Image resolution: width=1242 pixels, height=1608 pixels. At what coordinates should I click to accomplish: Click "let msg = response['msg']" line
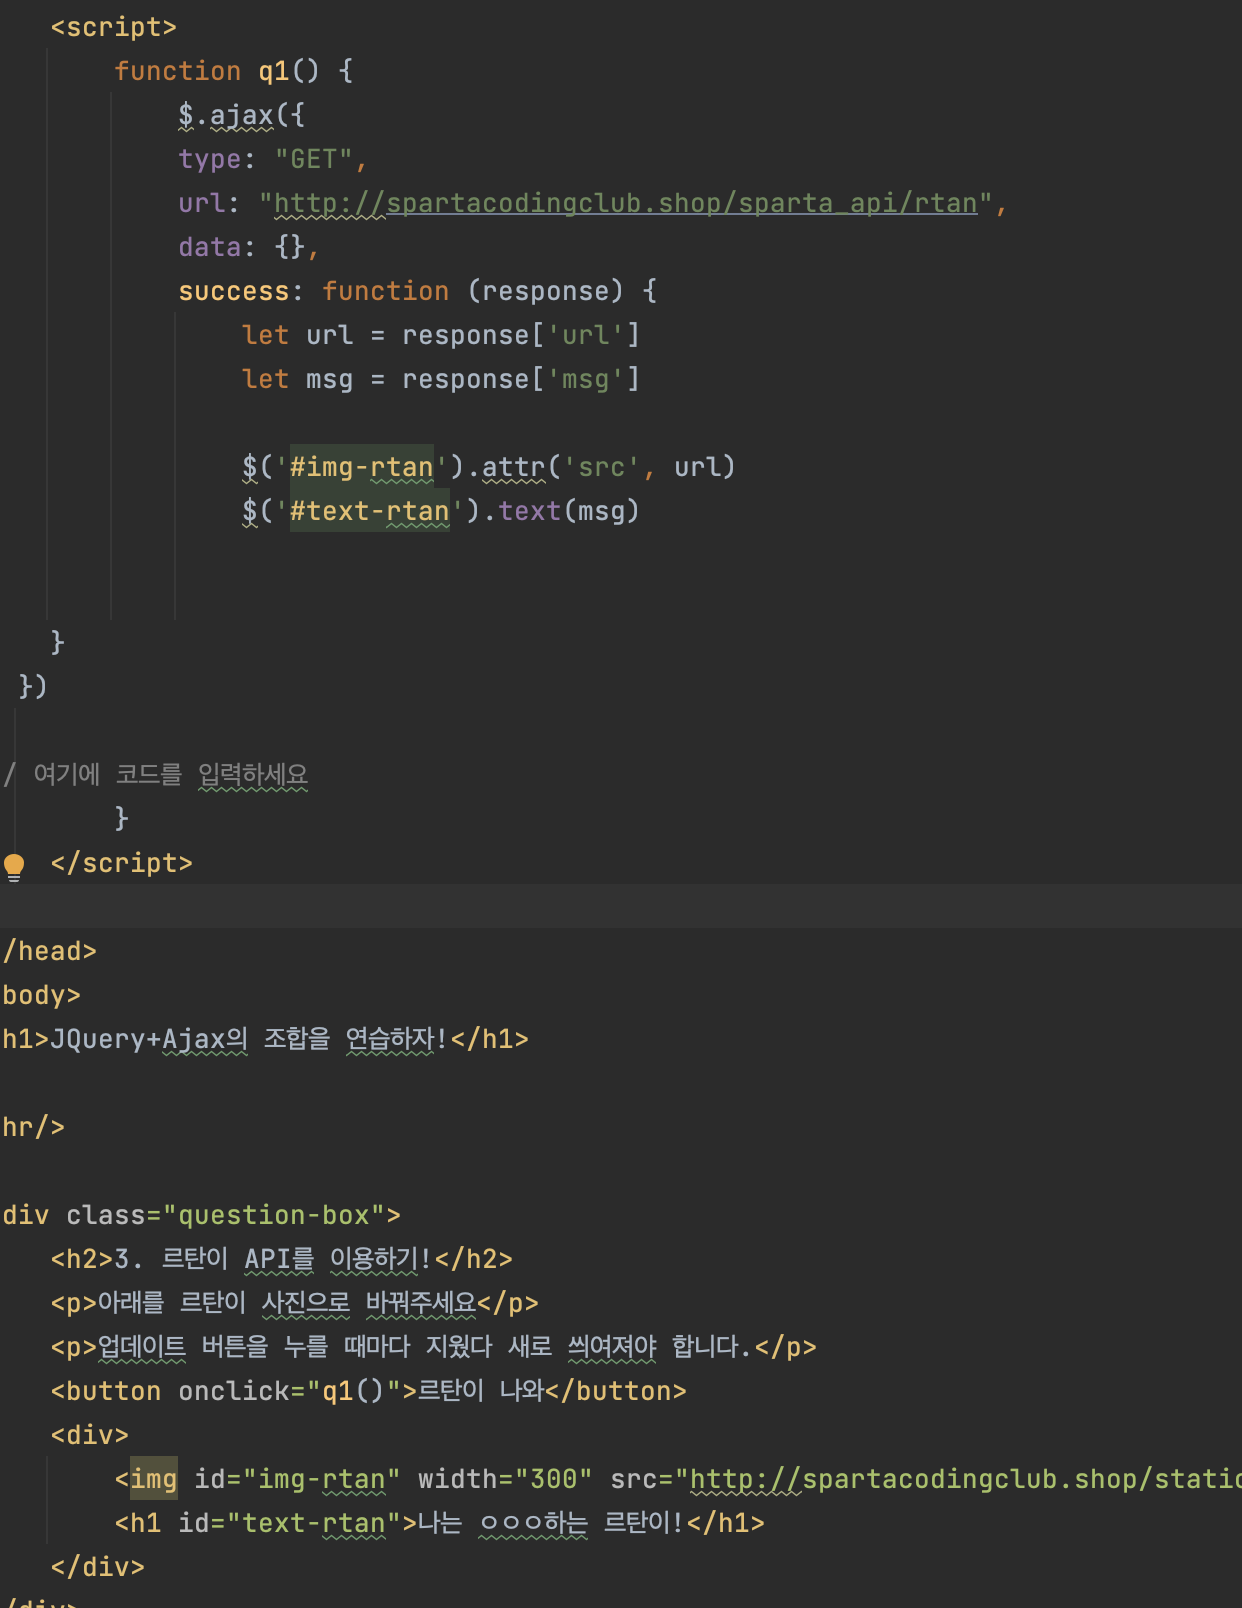click(441, 379)
